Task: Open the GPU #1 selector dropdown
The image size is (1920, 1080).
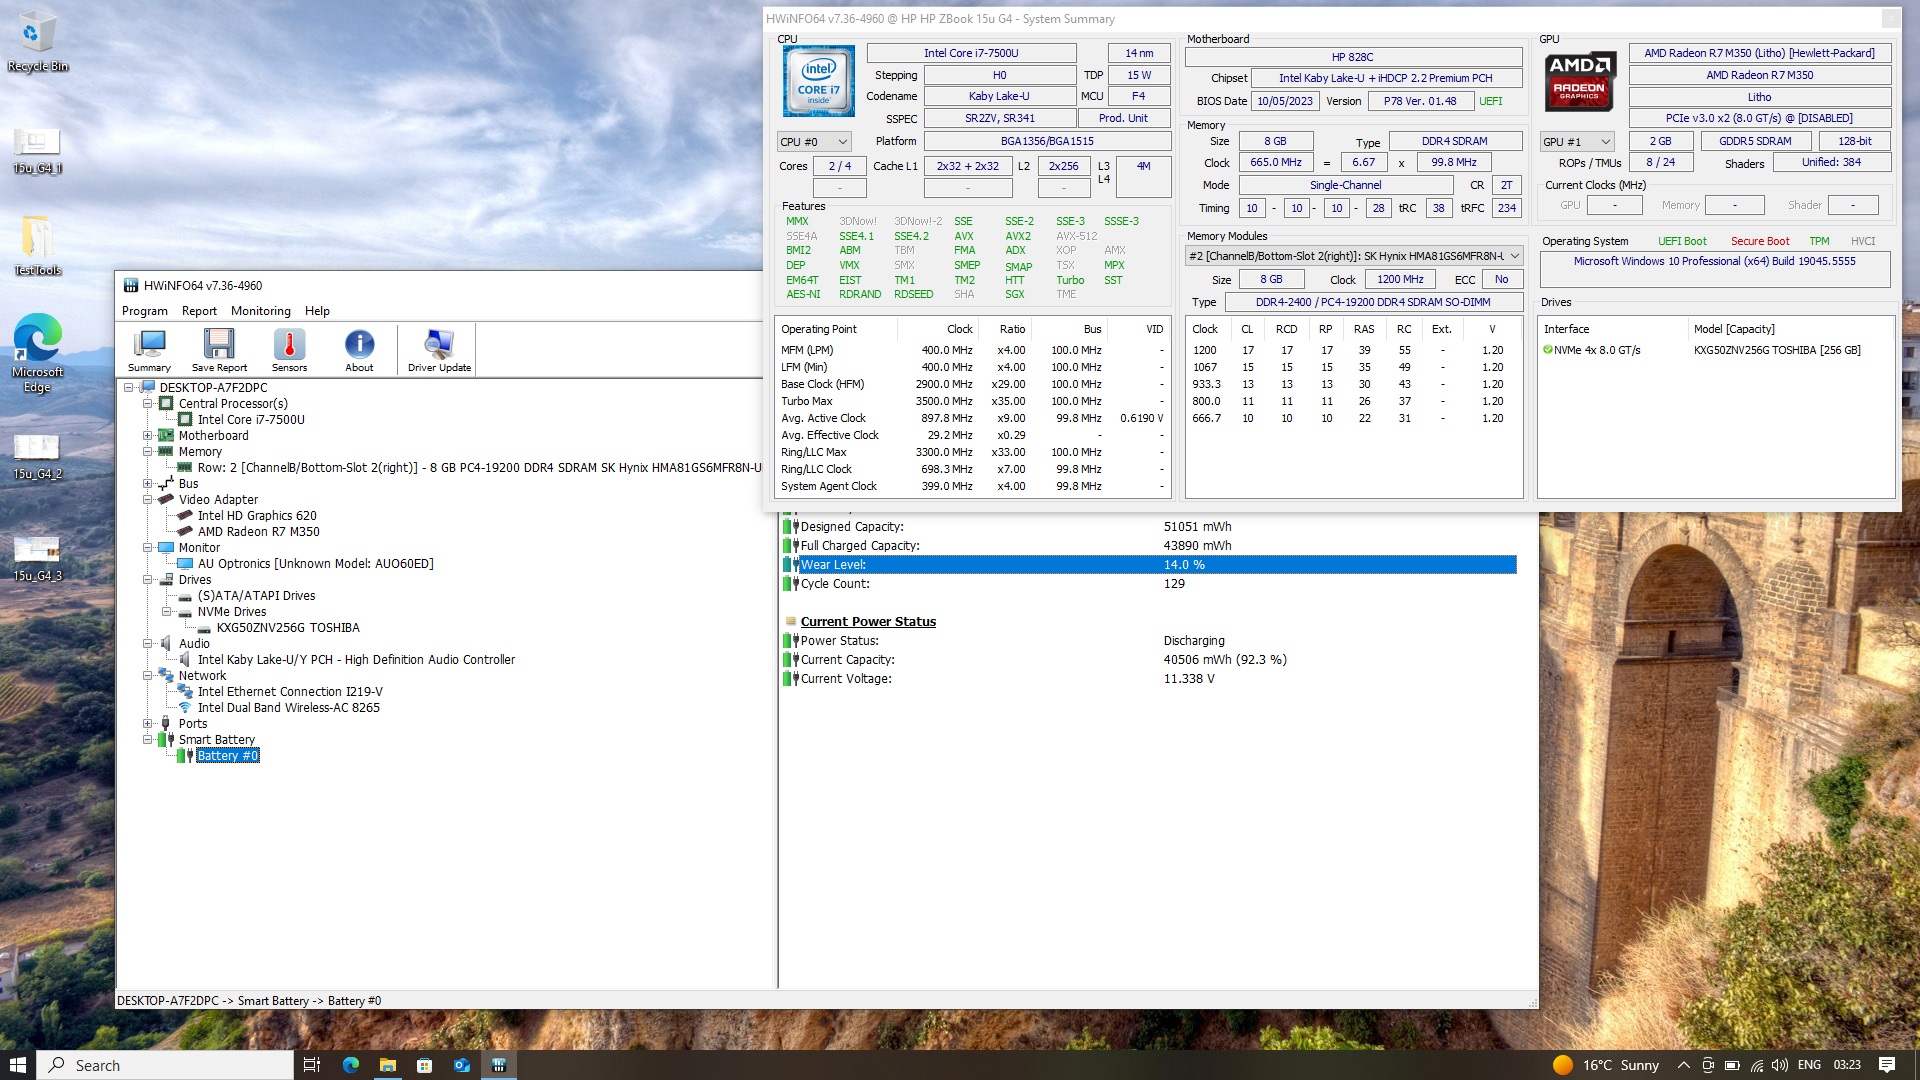Action: [x=1578, y=142]
